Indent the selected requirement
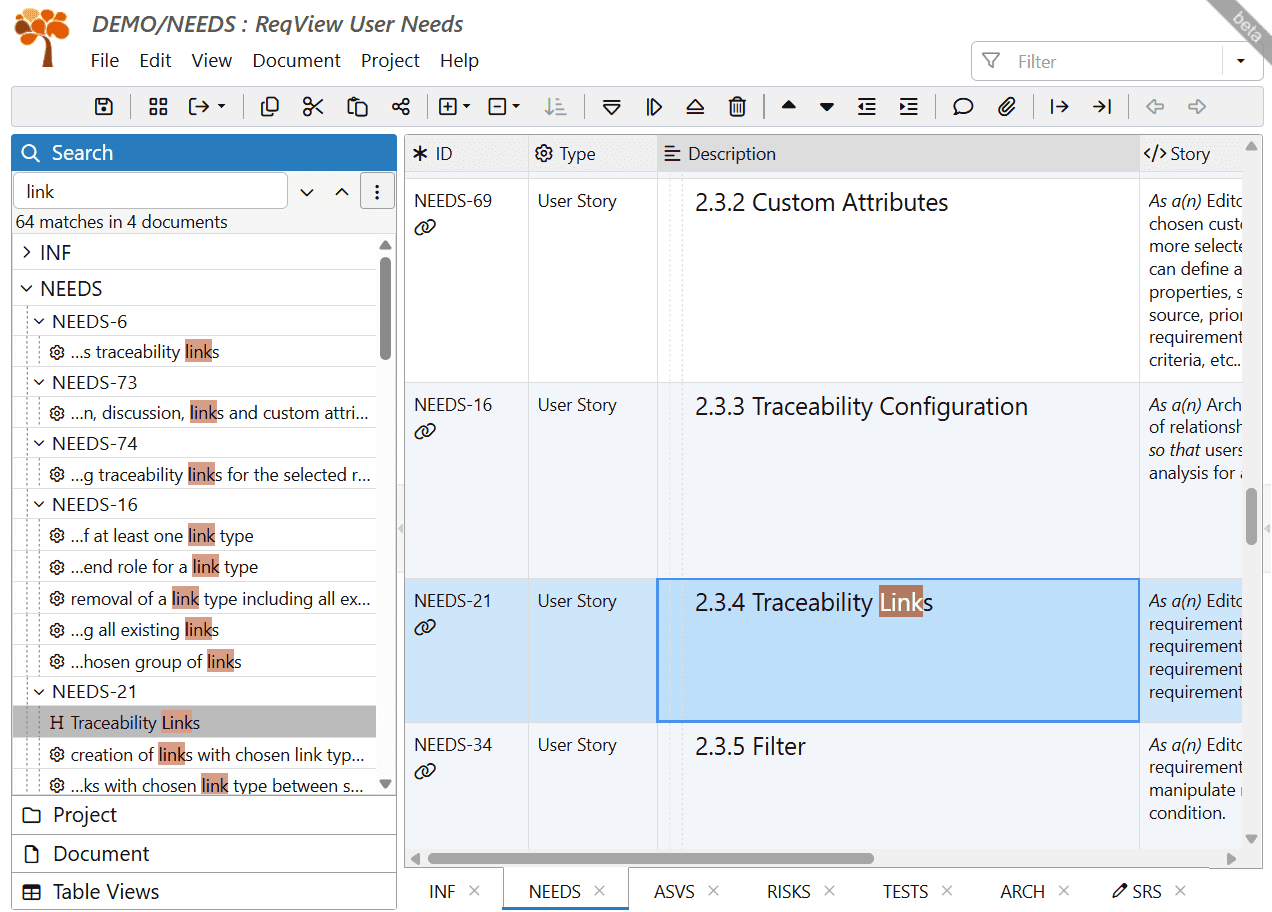Image resolution: width=1272 pixels, height=912 pixels. point(908,106)
